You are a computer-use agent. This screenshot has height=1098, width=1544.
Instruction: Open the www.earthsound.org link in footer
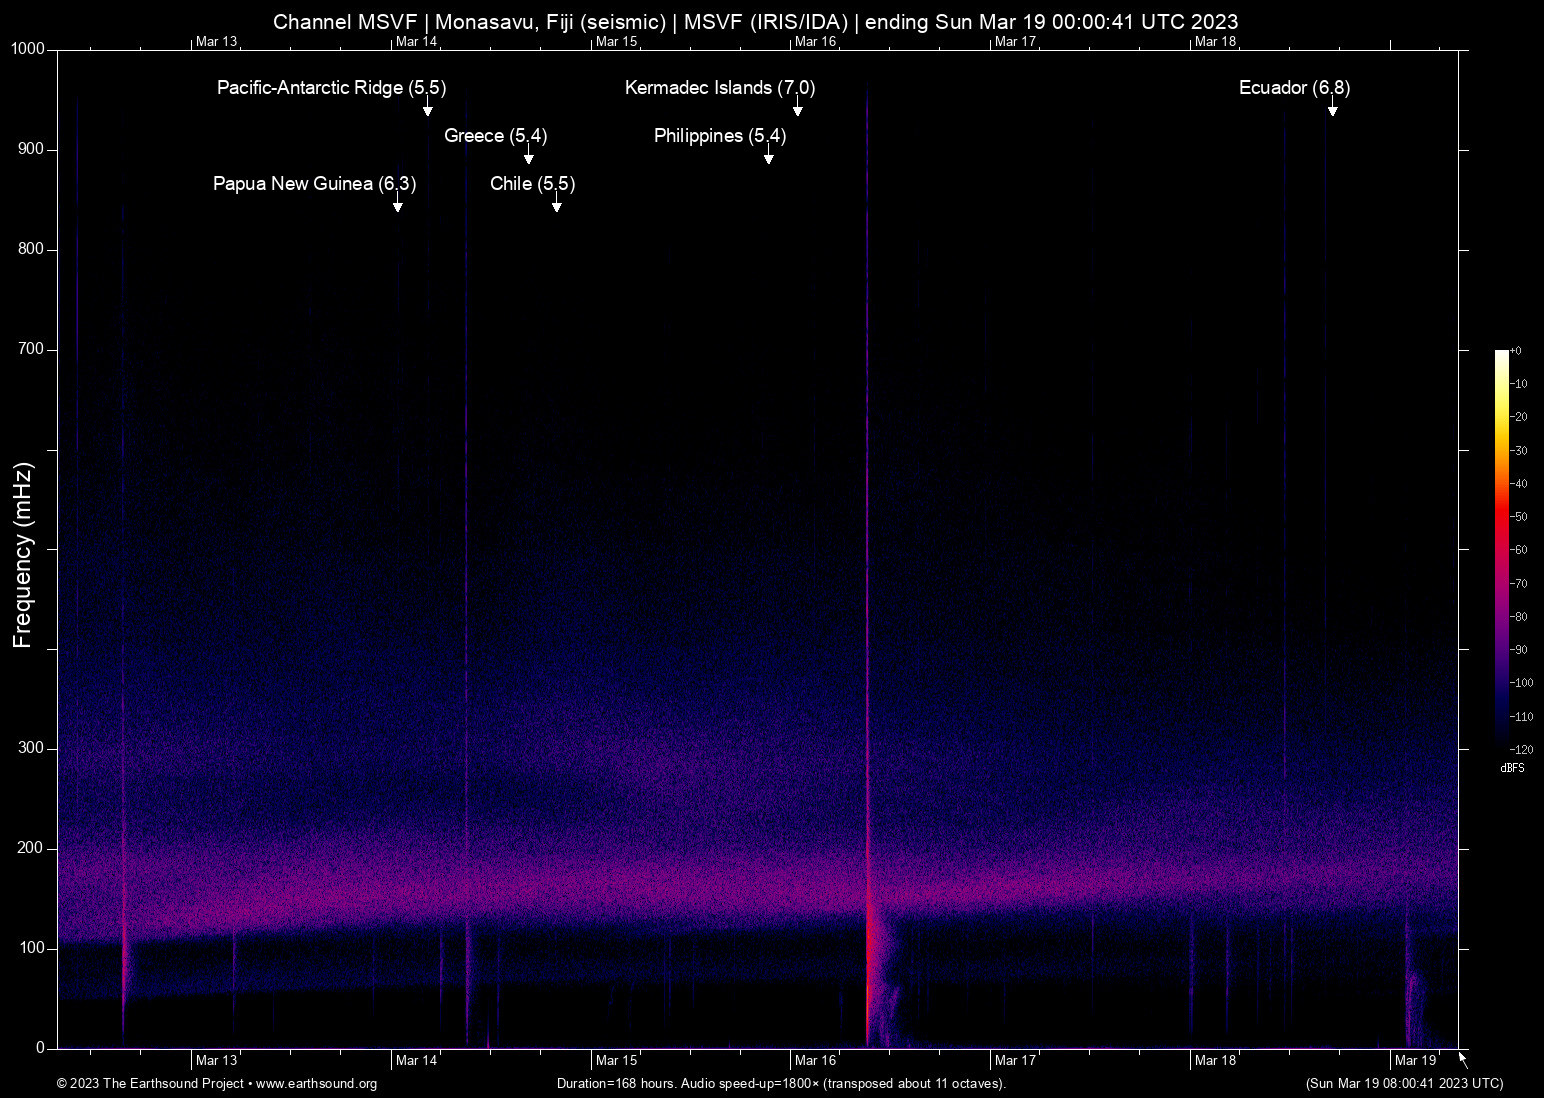[x=316, y=1084]
